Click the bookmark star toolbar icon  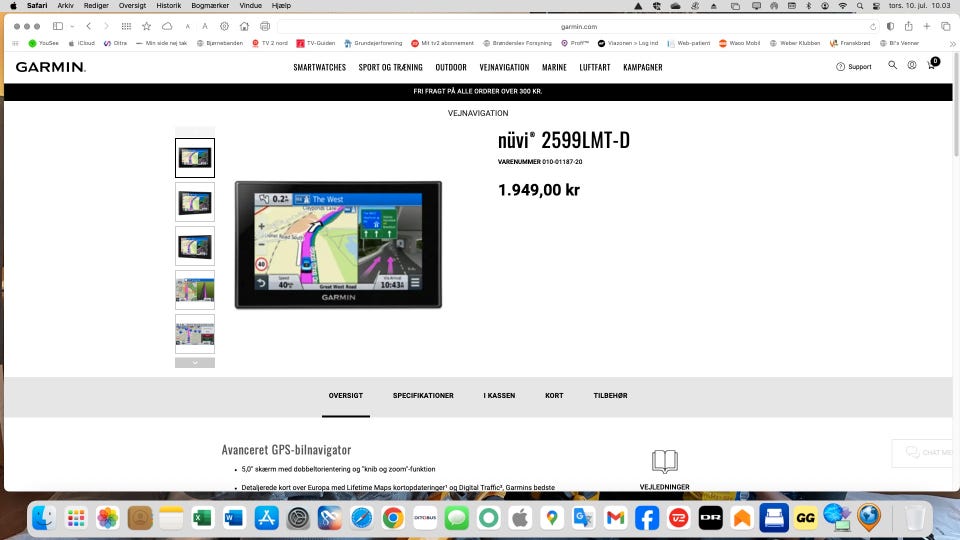point(146,26)
